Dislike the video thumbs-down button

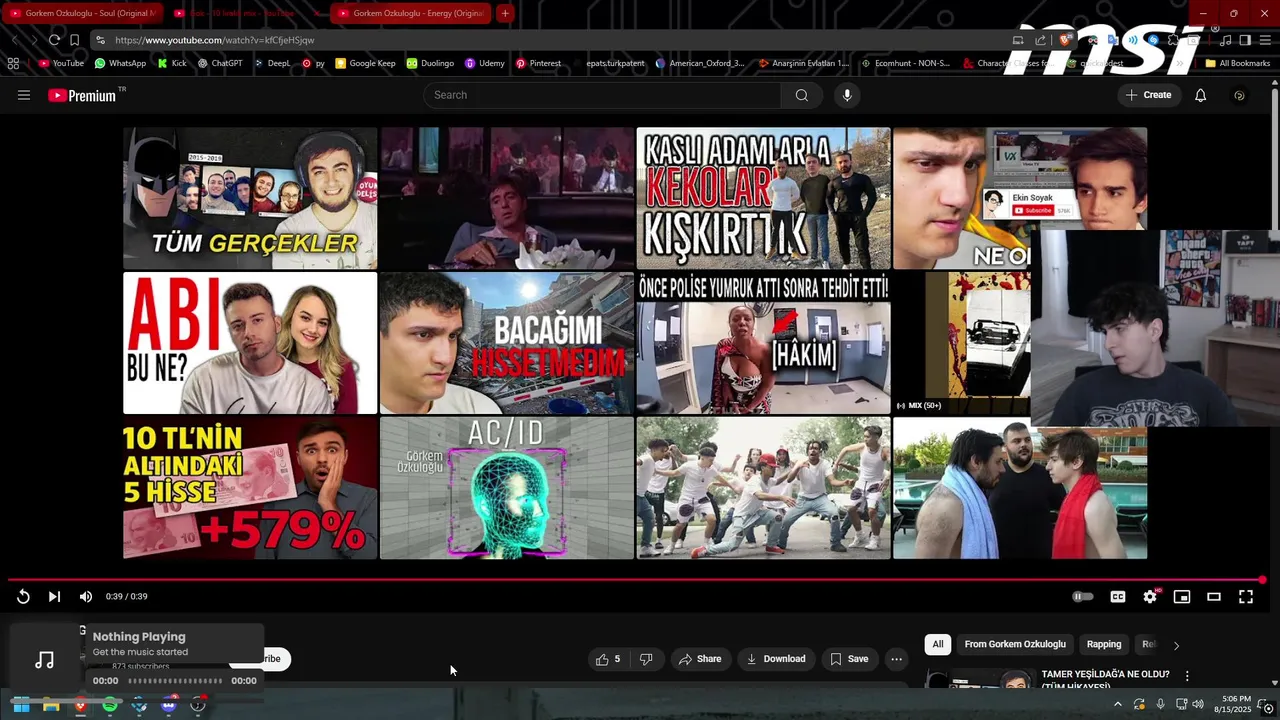pyautogui.click(x=646, y=659)
